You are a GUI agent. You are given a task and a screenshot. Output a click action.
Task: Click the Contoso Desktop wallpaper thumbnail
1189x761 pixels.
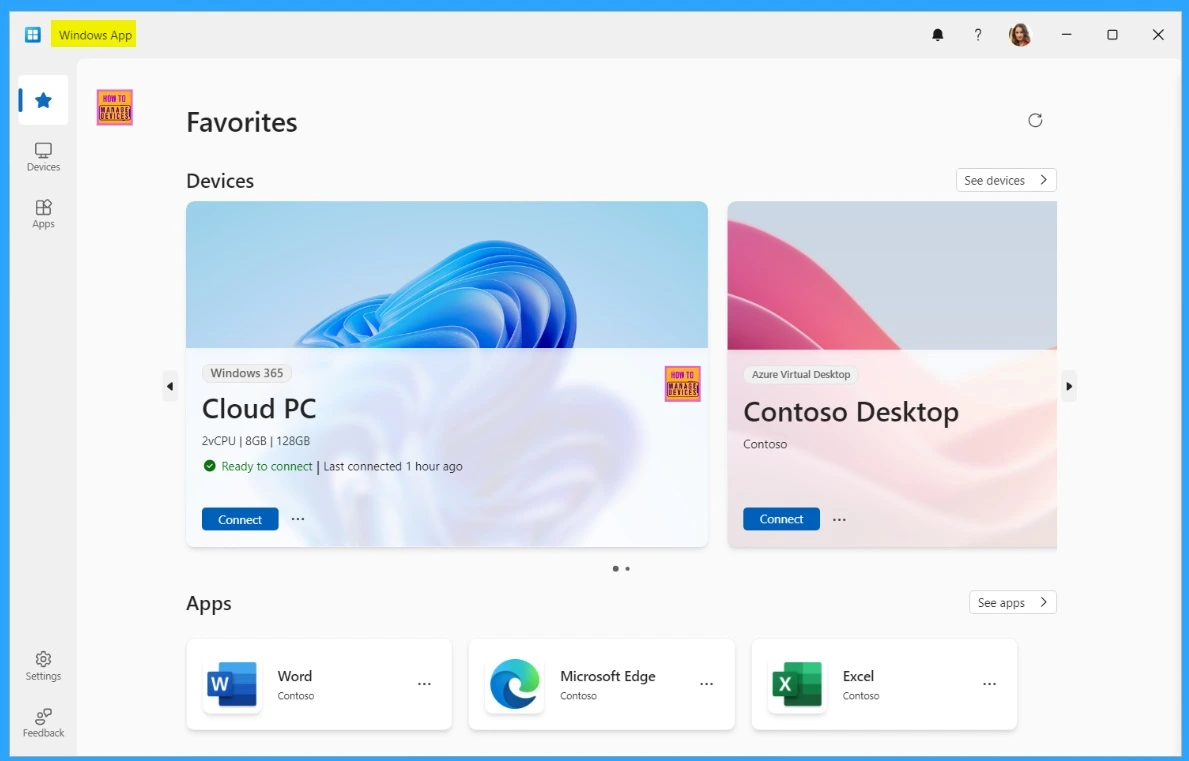pyautogui.click(x=892, y=275)
